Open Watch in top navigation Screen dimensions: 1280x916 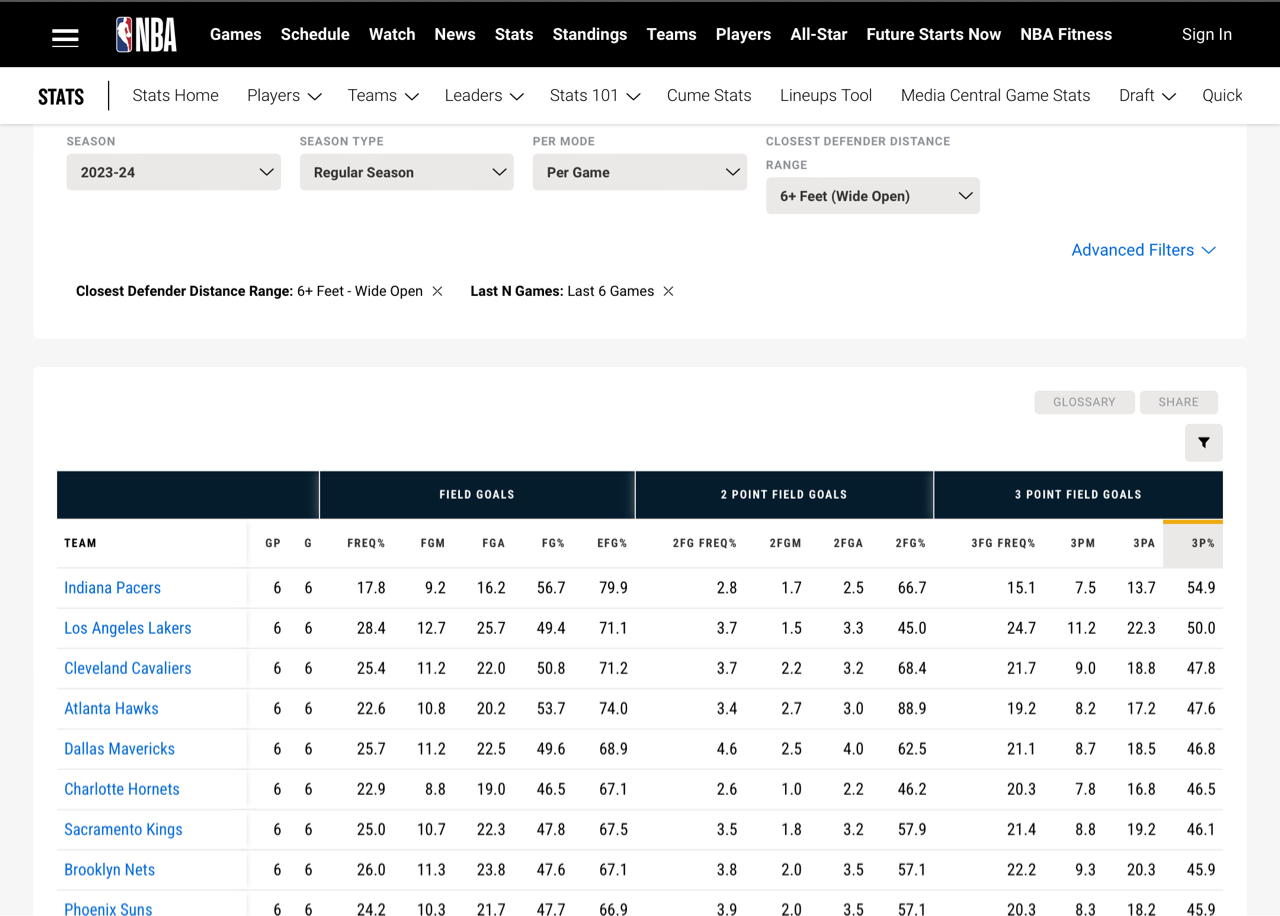[392, 34]
